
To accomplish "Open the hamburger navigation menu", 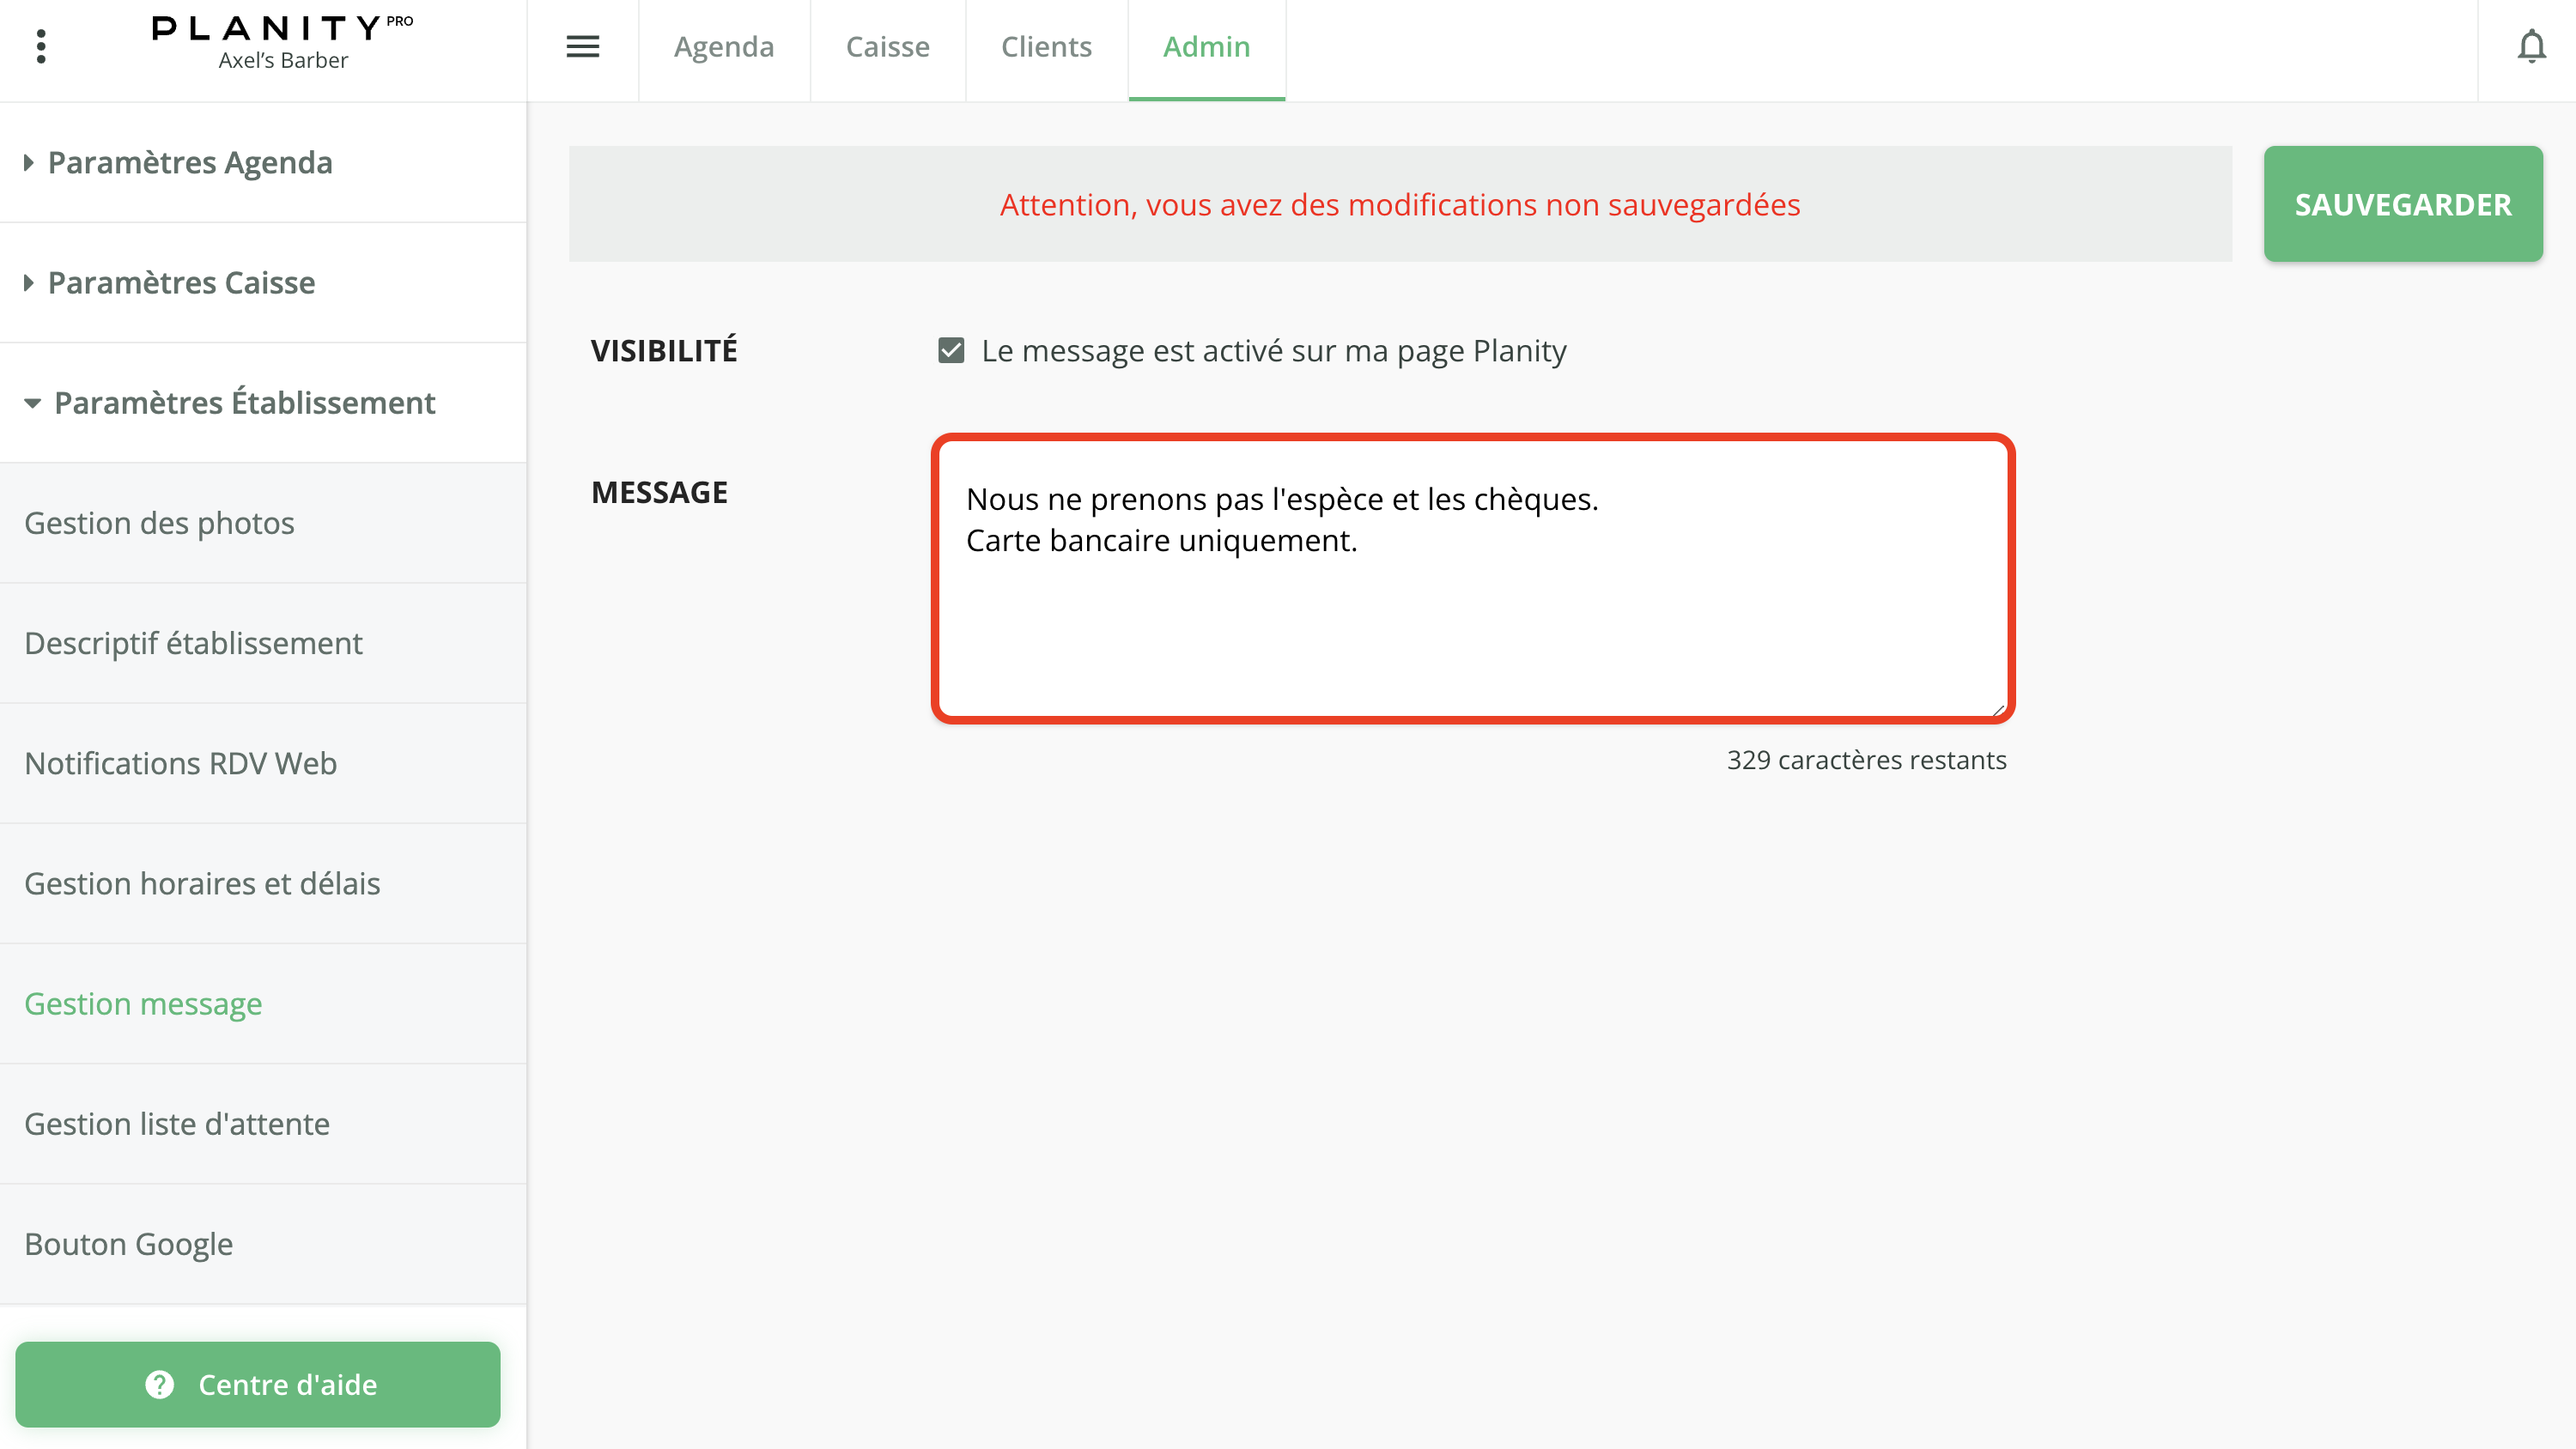I will click(x=583, y=46).
